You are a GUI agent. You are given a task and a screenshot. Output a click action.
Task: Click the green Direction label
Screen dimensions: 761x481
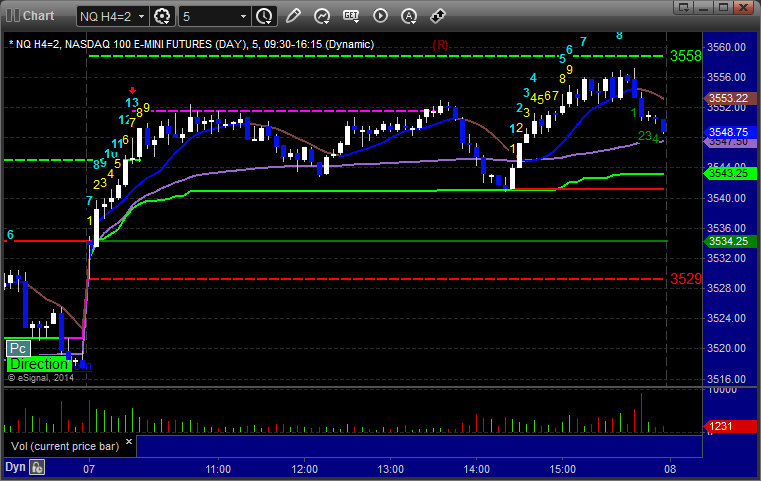[x=39, y=364]
